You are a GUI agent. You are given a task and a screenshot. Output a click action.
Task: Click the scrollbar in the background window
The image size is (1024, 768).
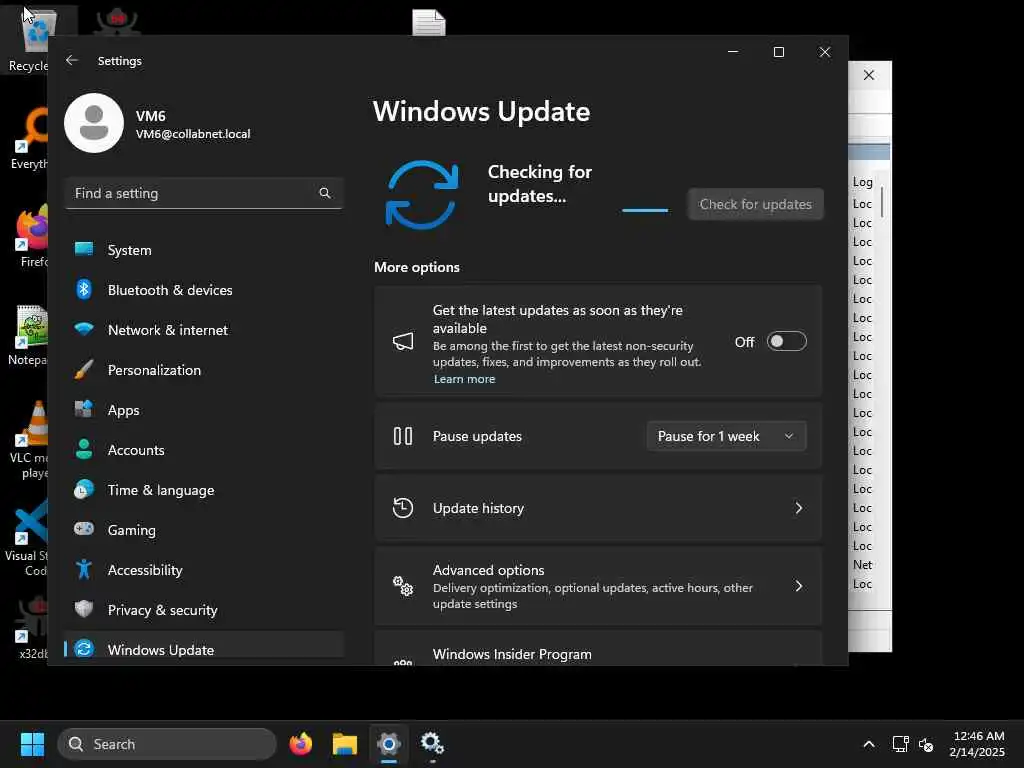pyautogui.click(x=882, y=202)
